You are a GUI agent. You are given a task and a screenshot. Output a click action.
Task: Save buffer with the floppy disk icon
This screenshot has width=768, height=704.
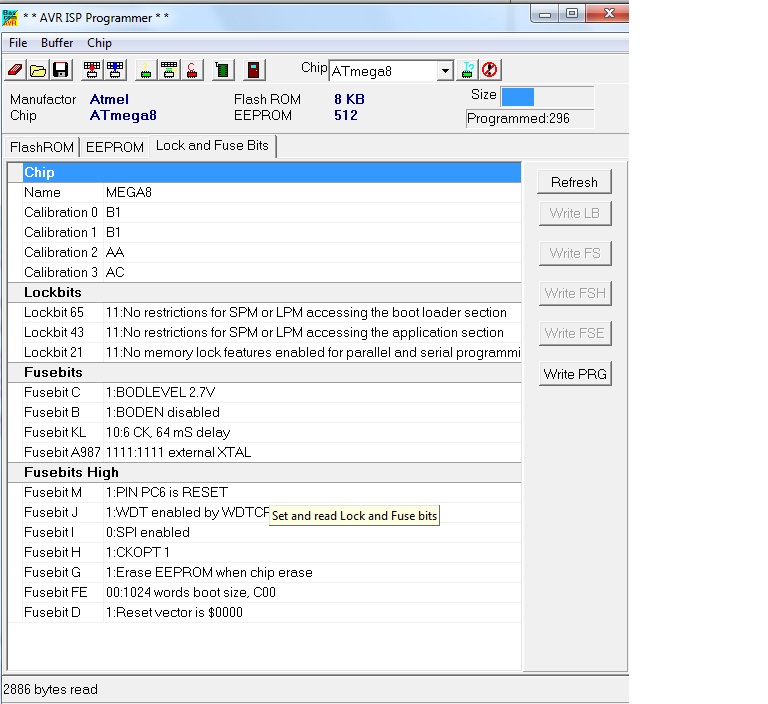coord(61,70)
